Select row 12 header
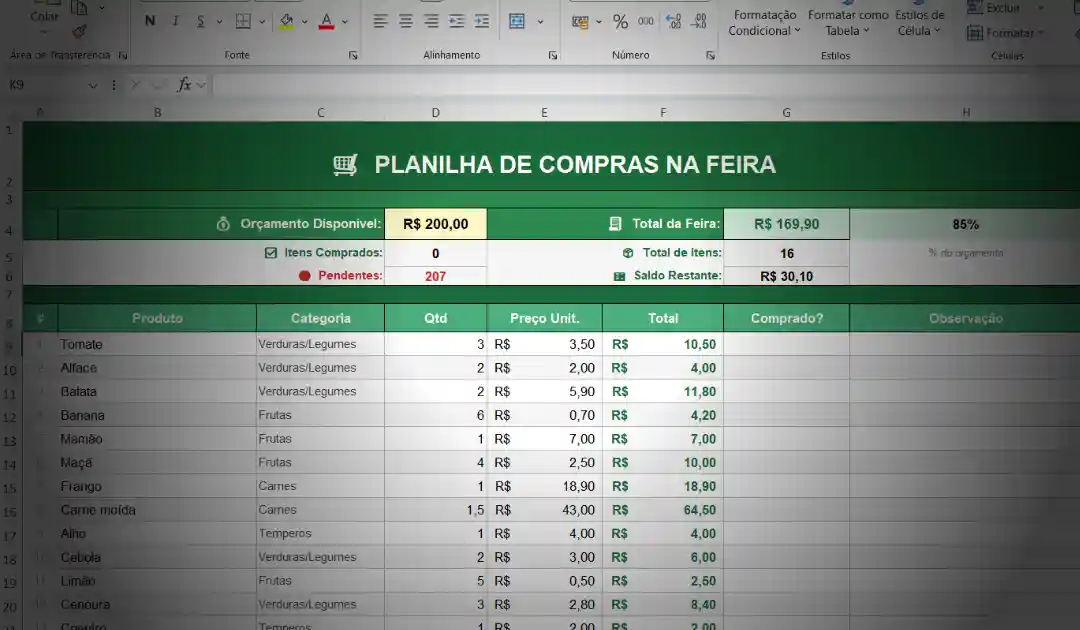This screenshot has height=630, width=1080. pyautogui.click(x=10, y=417)
